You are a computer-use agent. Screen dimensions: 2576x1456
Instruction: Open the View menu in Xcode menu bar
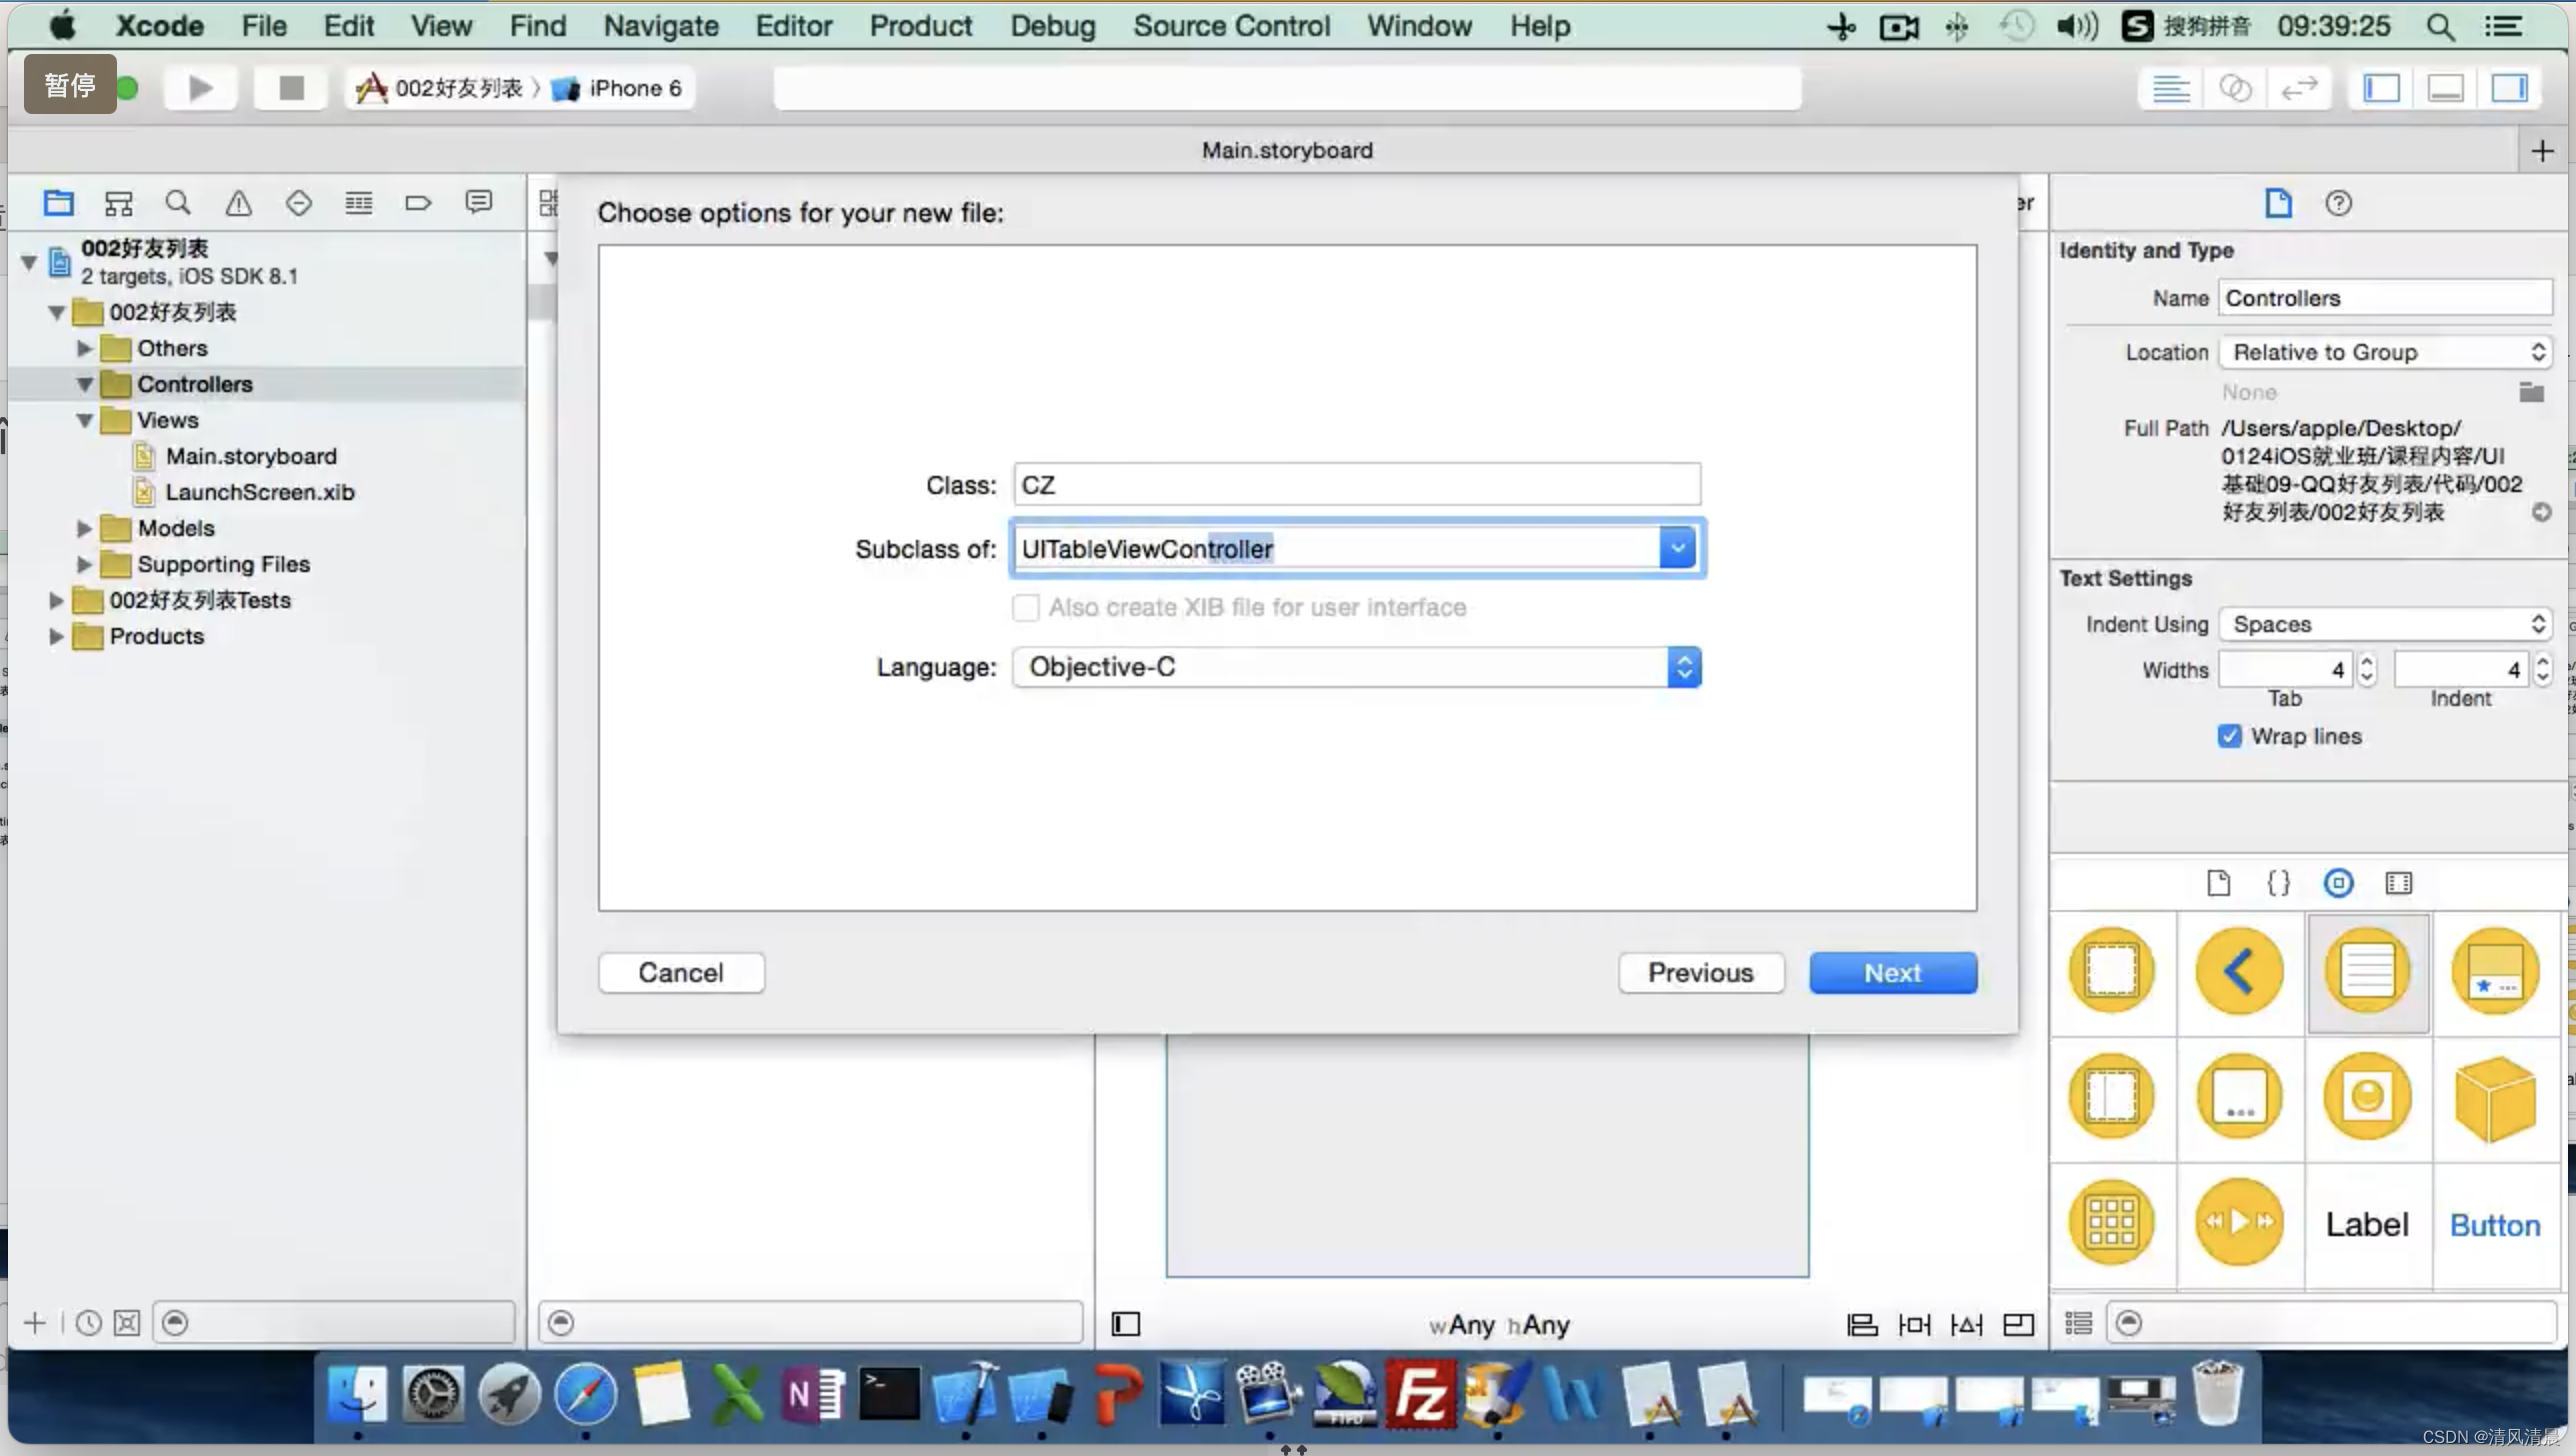point(441,25)
